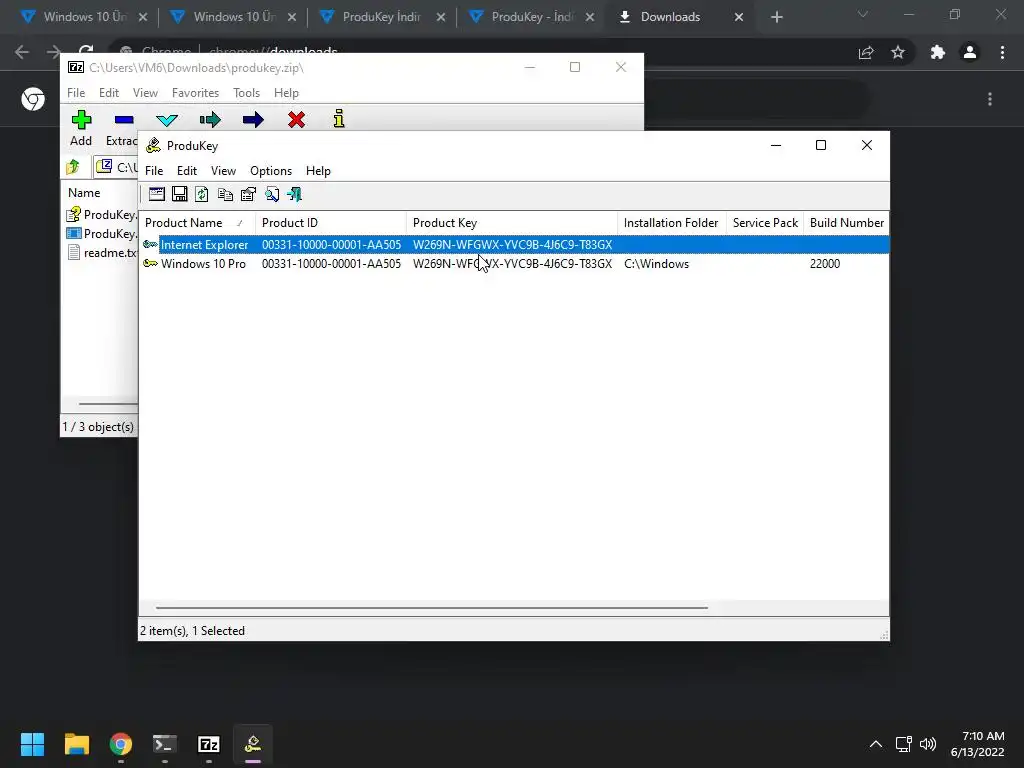Click the Find magnifier icon in ProduKey toolbar
The height and width of the screenshot is (768, 1024).
(x=272, y=194)
